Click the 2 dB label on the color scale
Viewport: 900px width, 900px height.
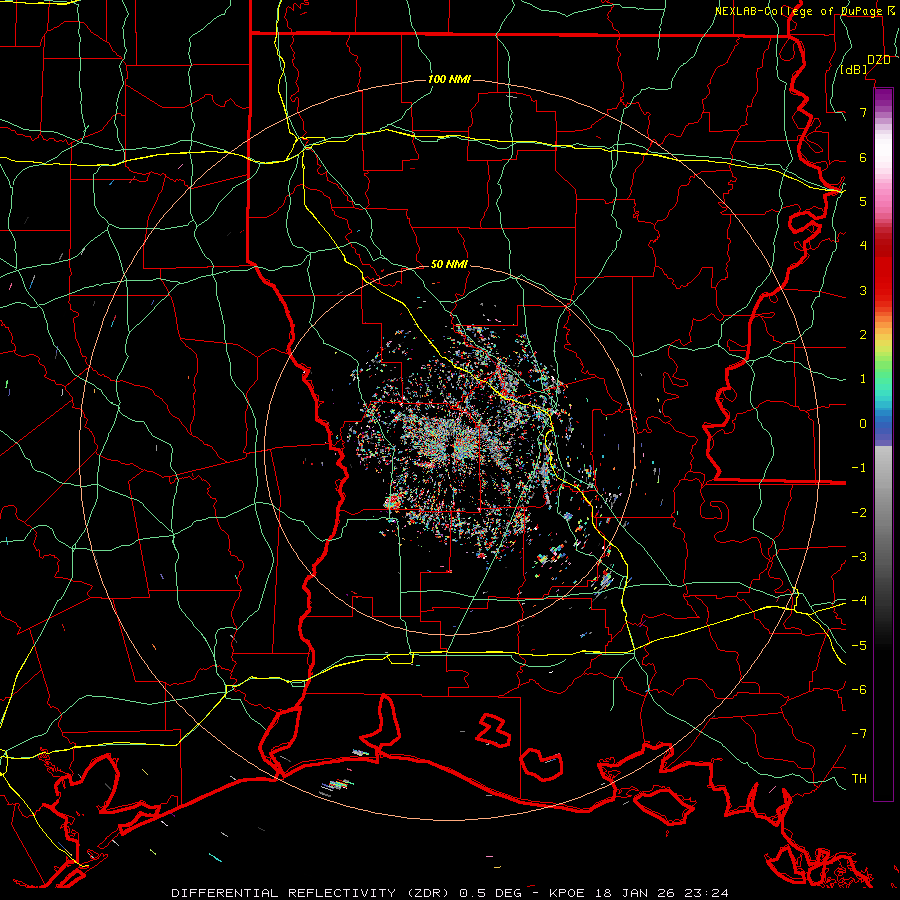[x=863, y=335]
